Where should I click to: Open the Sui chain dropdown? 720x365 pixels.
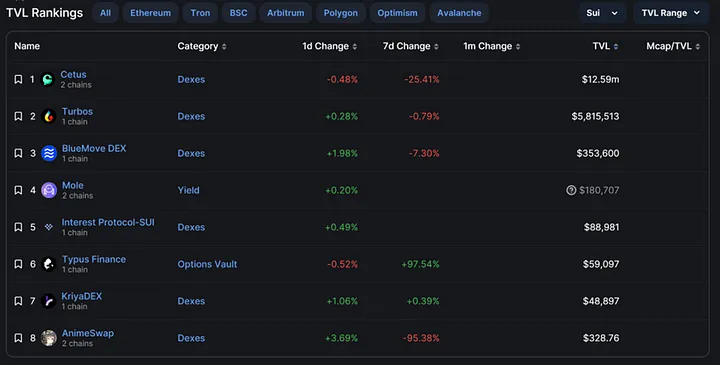tap(602, 13)
